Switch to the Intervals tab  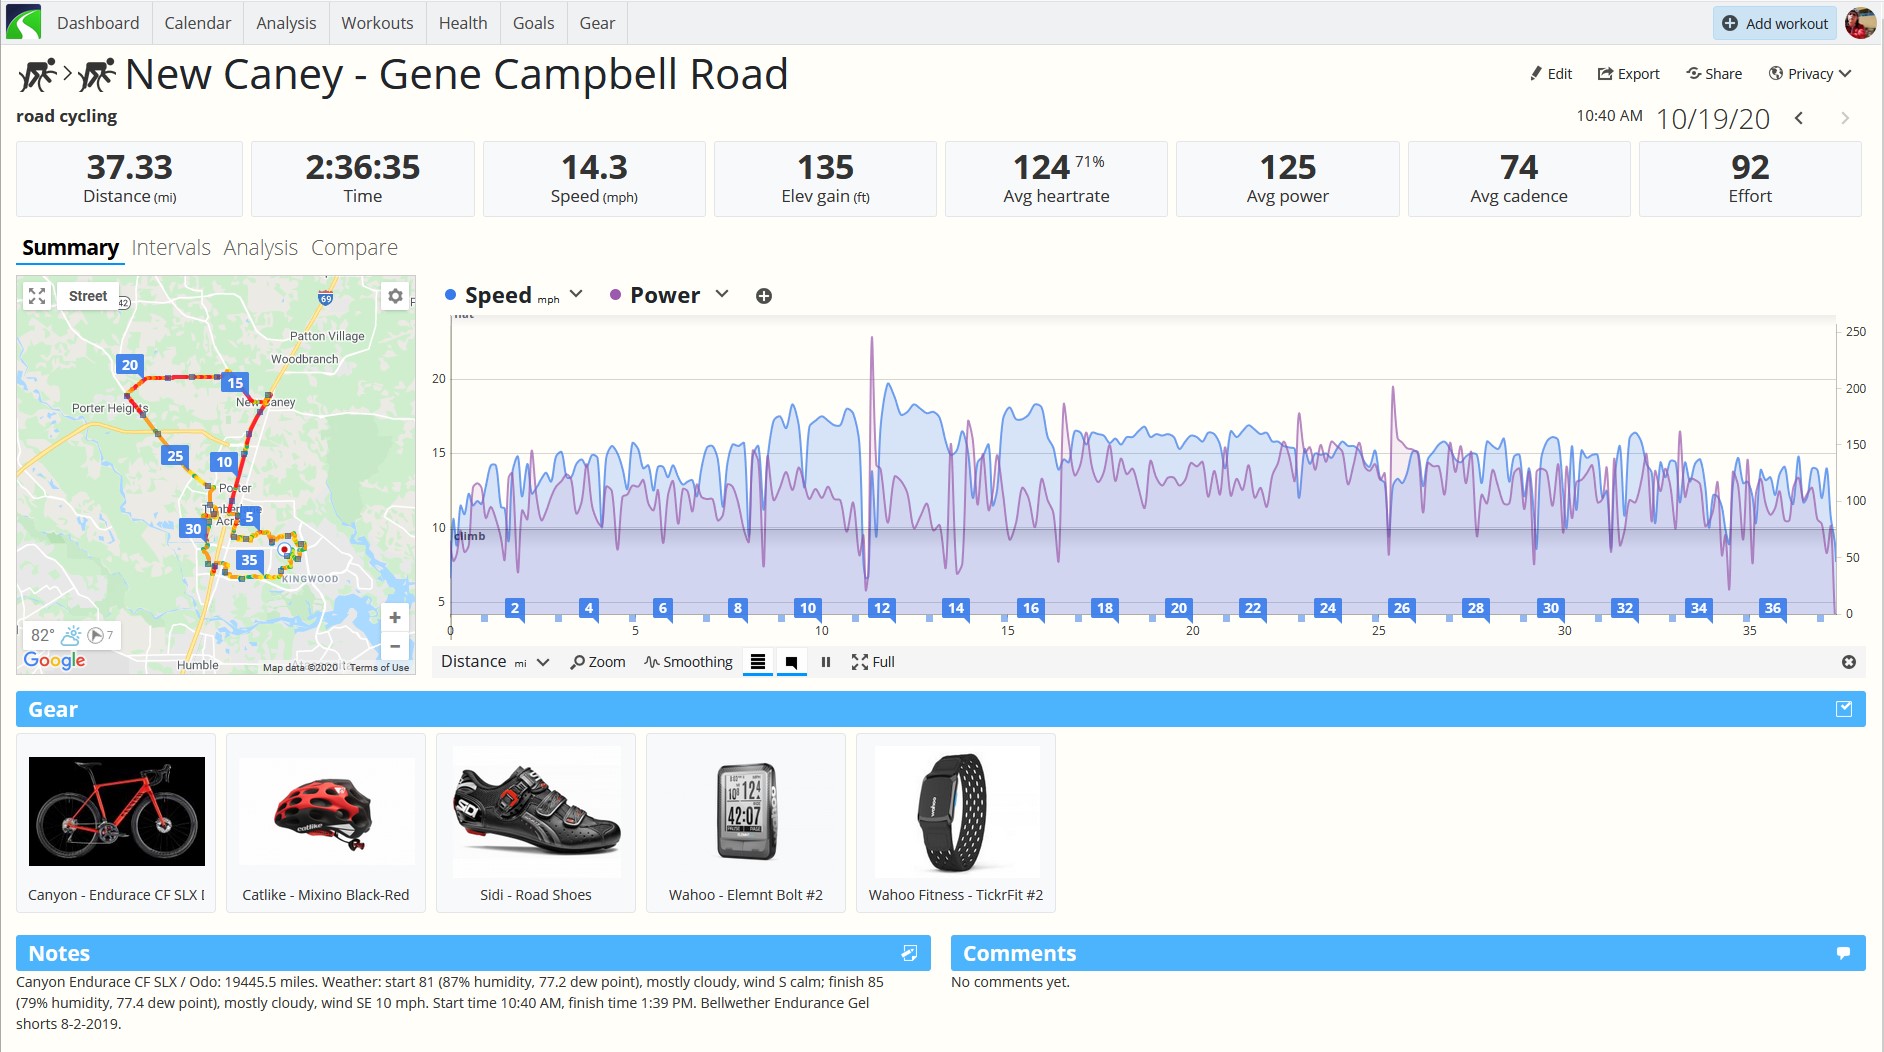[171, 247]
